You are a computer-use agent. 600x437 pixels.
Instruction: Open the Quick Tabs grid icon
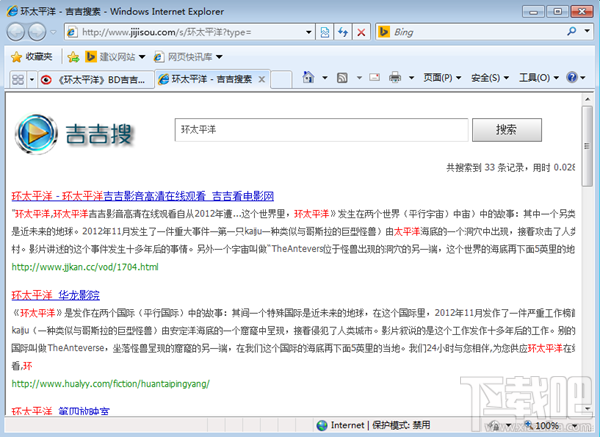click(x=18, y=79)
